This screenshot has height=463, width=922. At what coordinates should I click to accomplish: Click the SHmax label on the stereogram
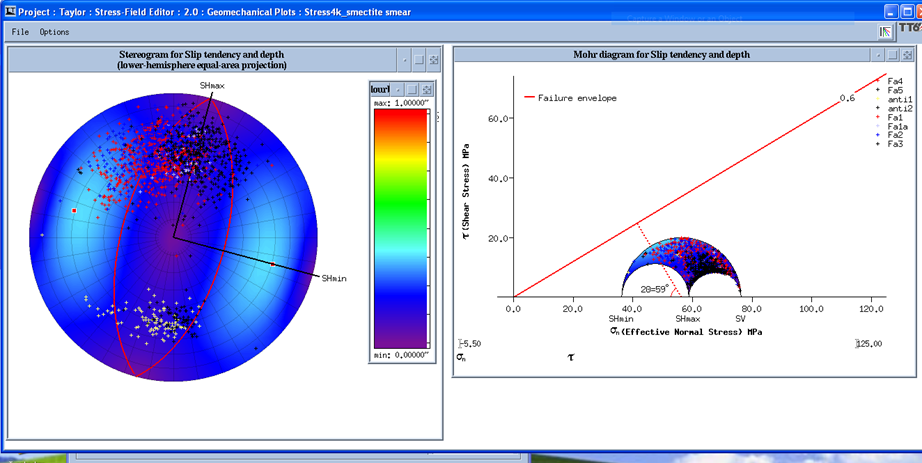click(212, 85)
